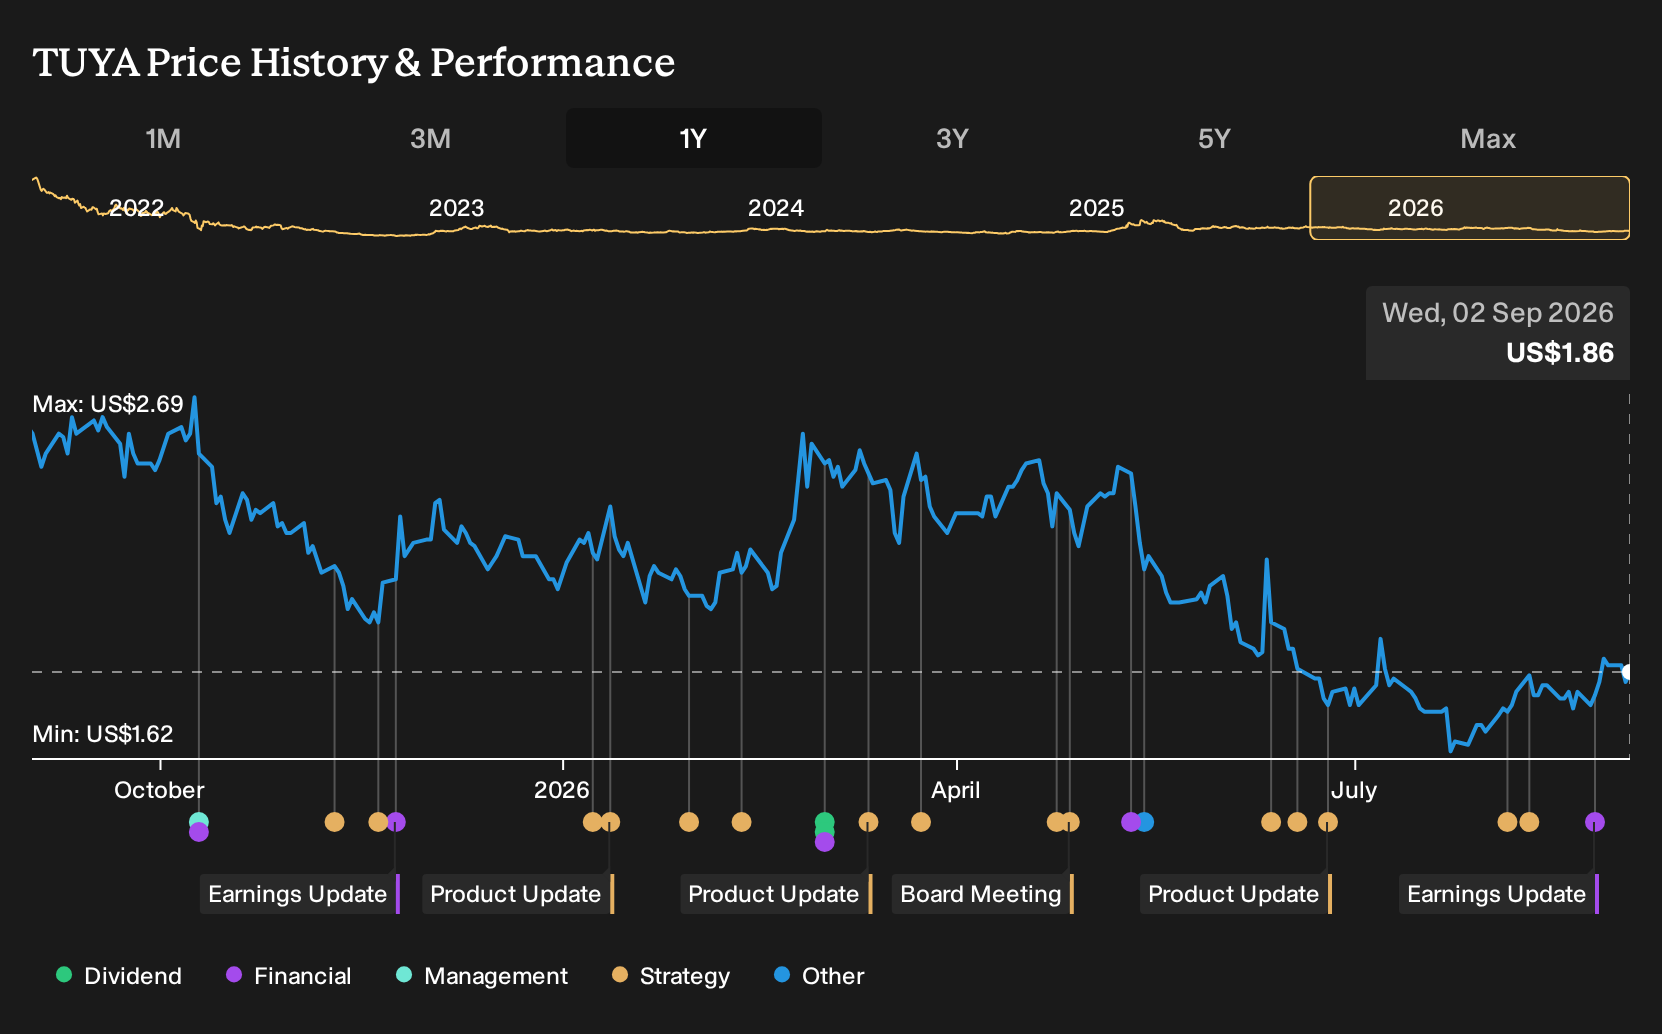Click the teal Management event marker near October

pyautogui.click(x=199, y=821)
